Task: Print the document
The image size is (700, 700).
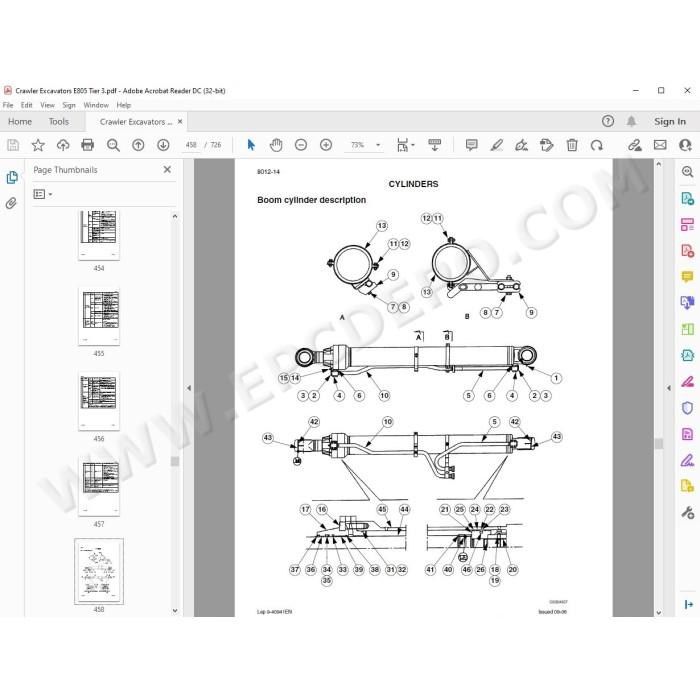Action: (88, 145)
